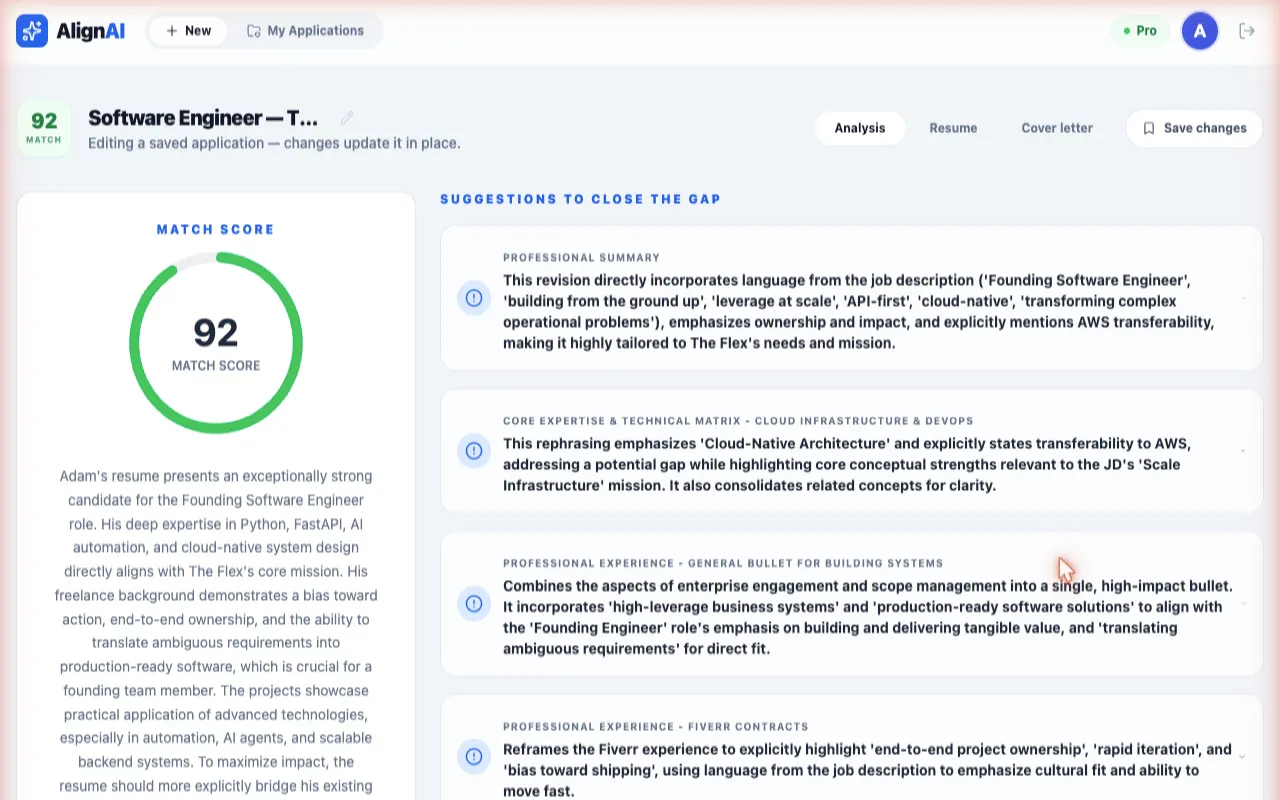Click 'Suggestions to close the gap' heading
This screenshot has width=1280, height=800.
tap(581, 199)
